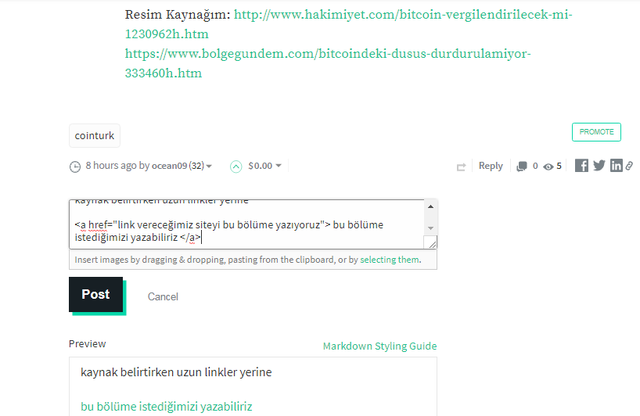Click the 'Resim Kaynağım:' text
The height and width of the screenshot is (416, 640).
(x=178, y=15)
